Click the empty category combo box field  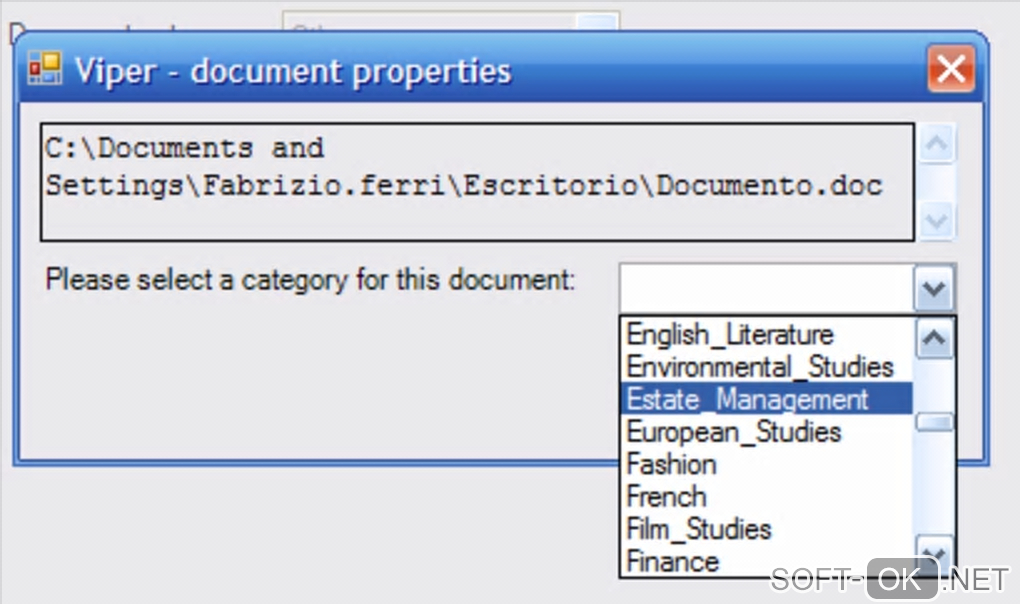766,289
